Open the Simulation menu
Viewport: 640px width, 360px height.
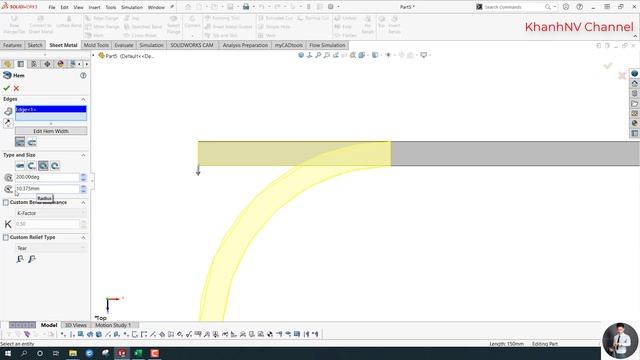132,7
